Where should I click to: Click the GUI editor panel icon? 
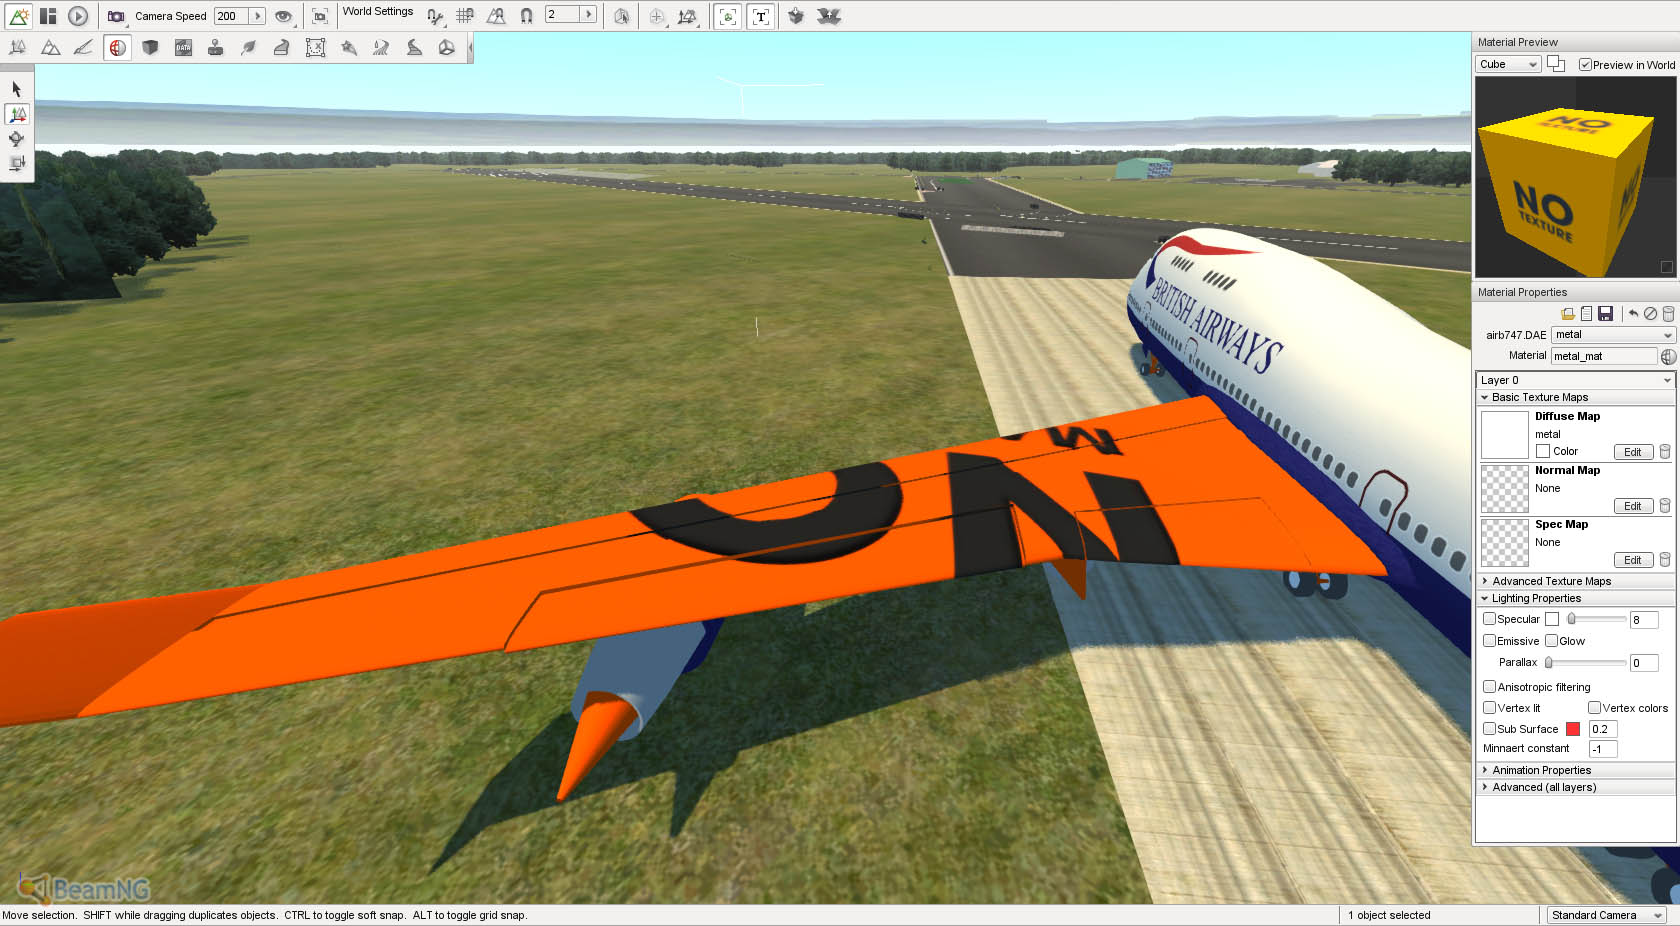click(x=48, y=16)
